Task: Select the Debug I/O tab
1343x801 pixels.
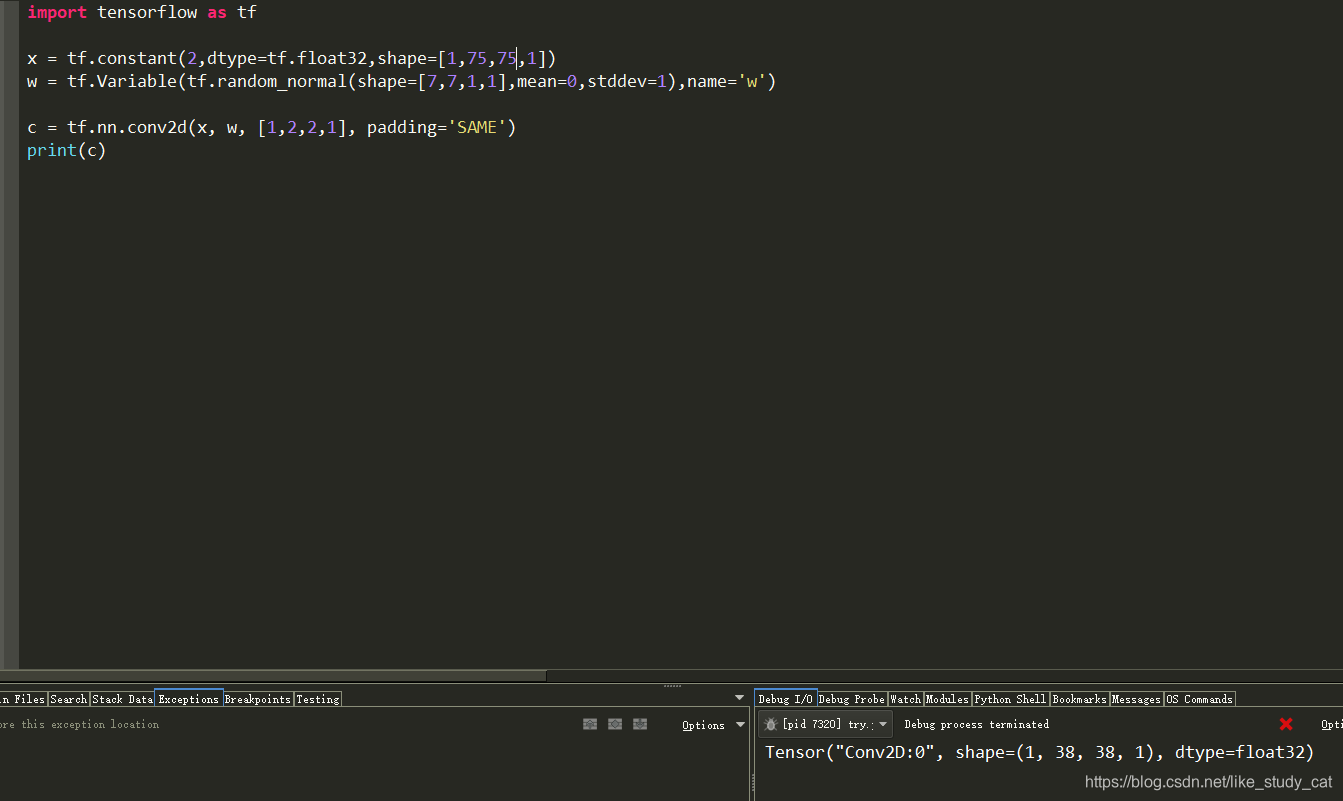Action: 786,698
